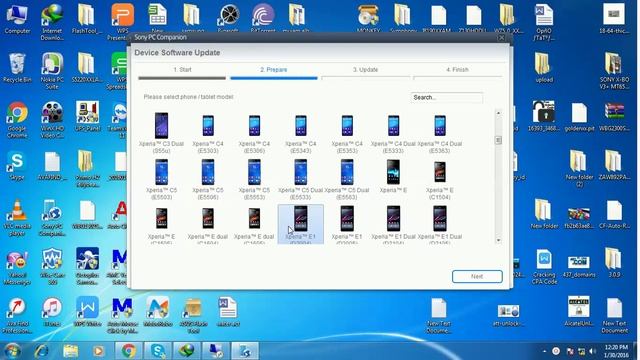
Task: Open the WinX HD Video Converter icon
Action: [52, 120]
